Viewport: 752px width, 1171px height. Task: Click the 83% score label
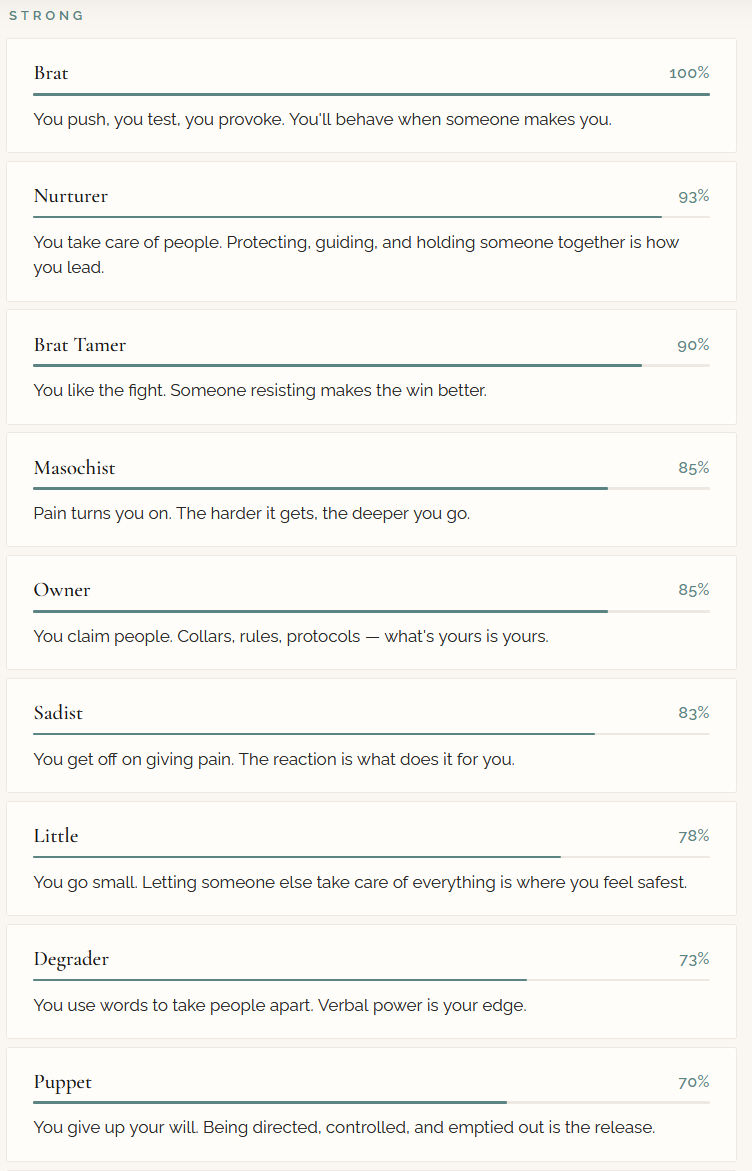tap(693, 713)
